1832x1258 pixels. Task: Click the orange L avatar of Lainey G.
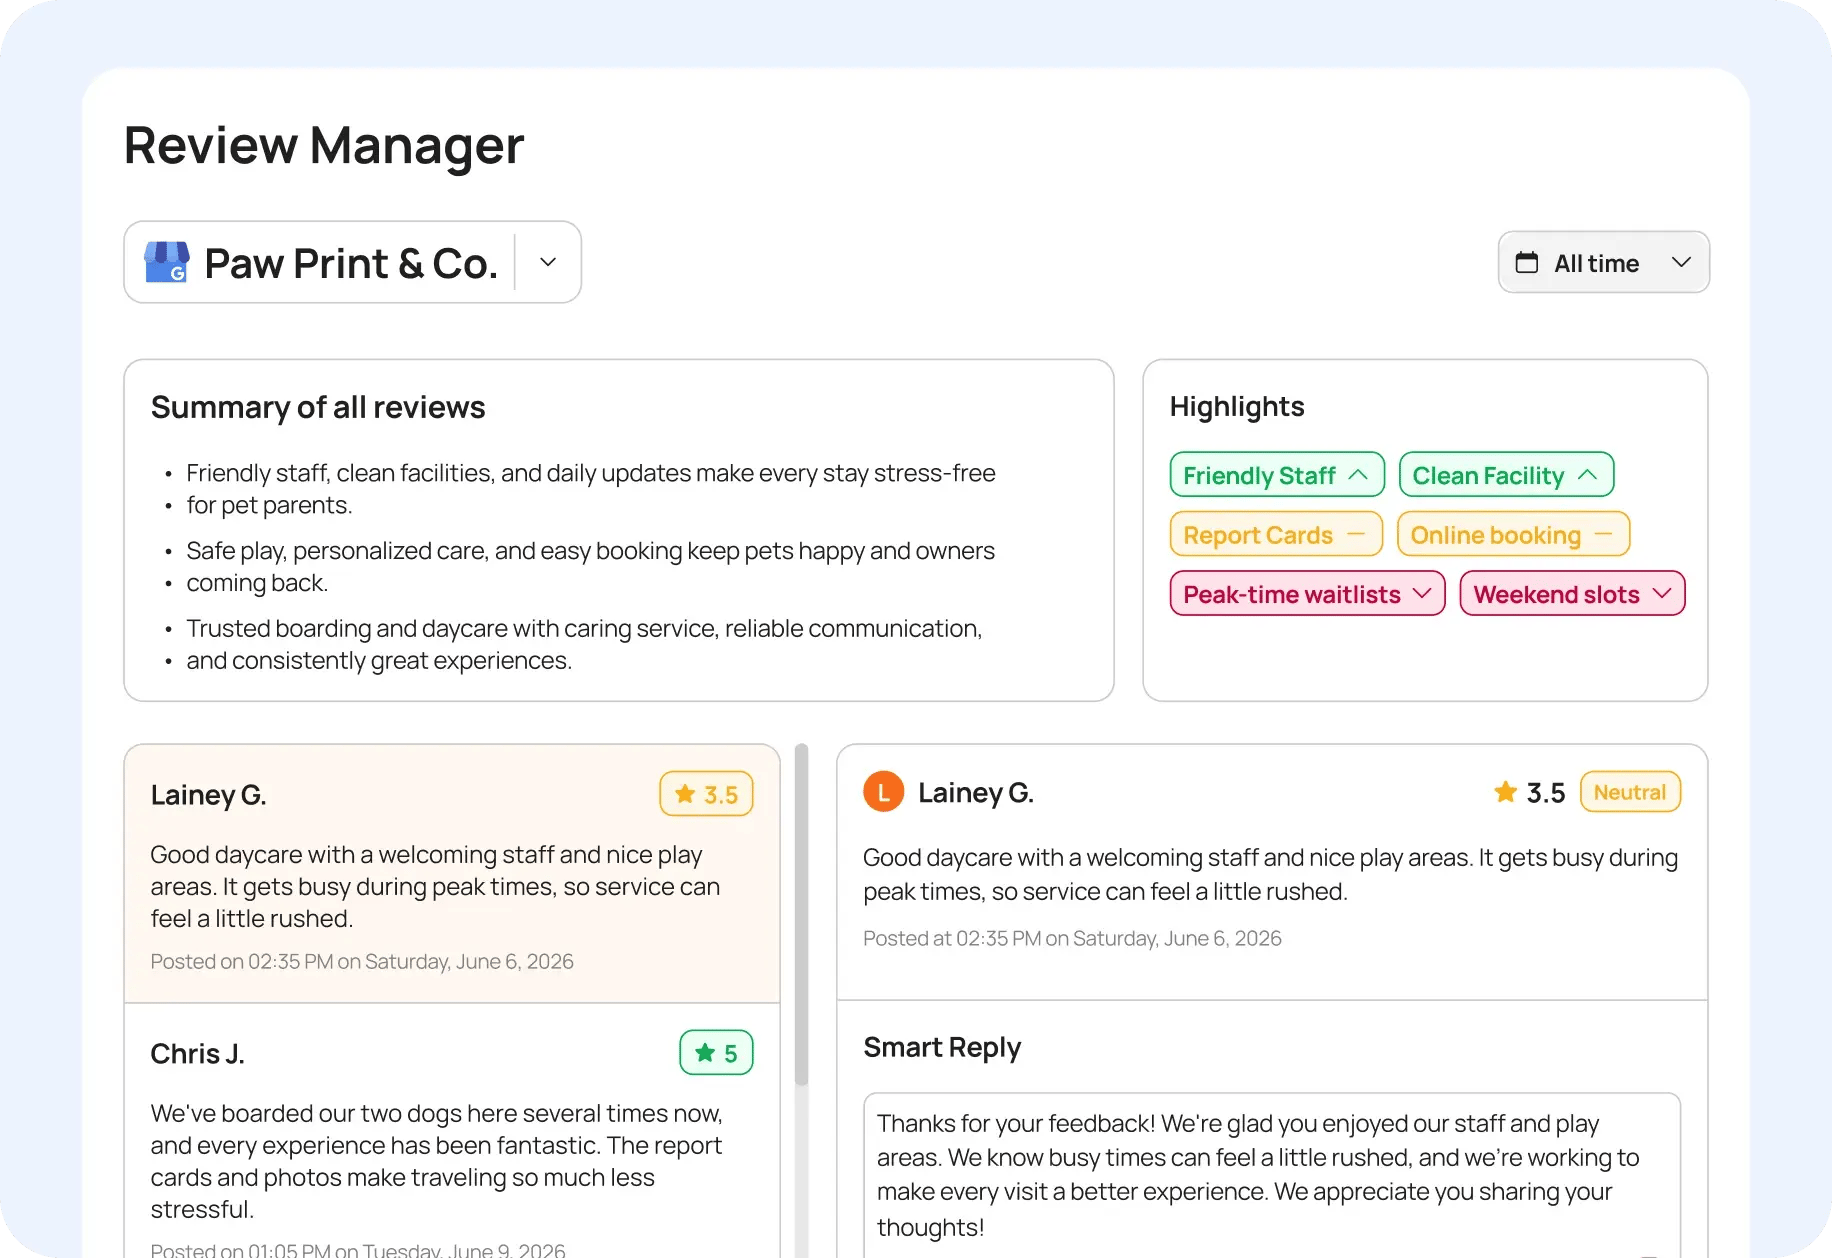(883, 792)
